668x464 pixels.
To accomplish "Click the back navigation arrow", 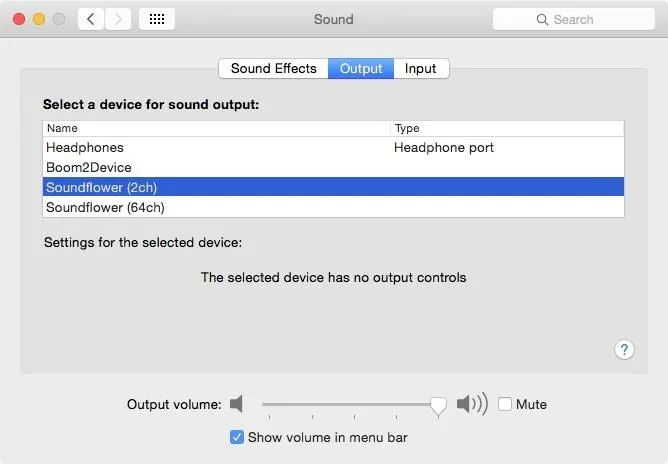I will coord(91,19).
